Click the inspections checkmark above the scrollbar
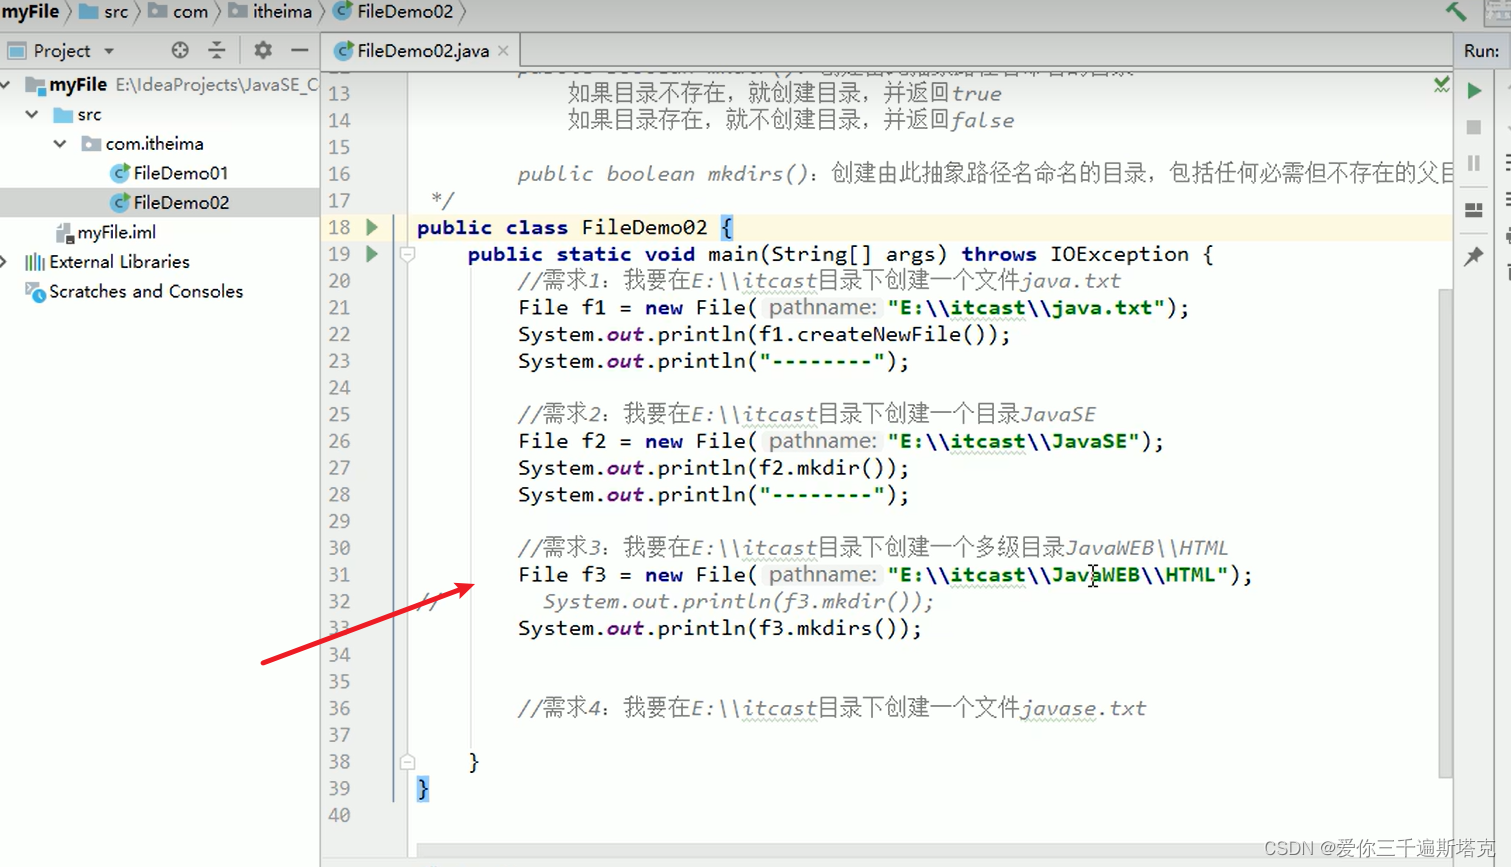 (x=1441, y=86)
